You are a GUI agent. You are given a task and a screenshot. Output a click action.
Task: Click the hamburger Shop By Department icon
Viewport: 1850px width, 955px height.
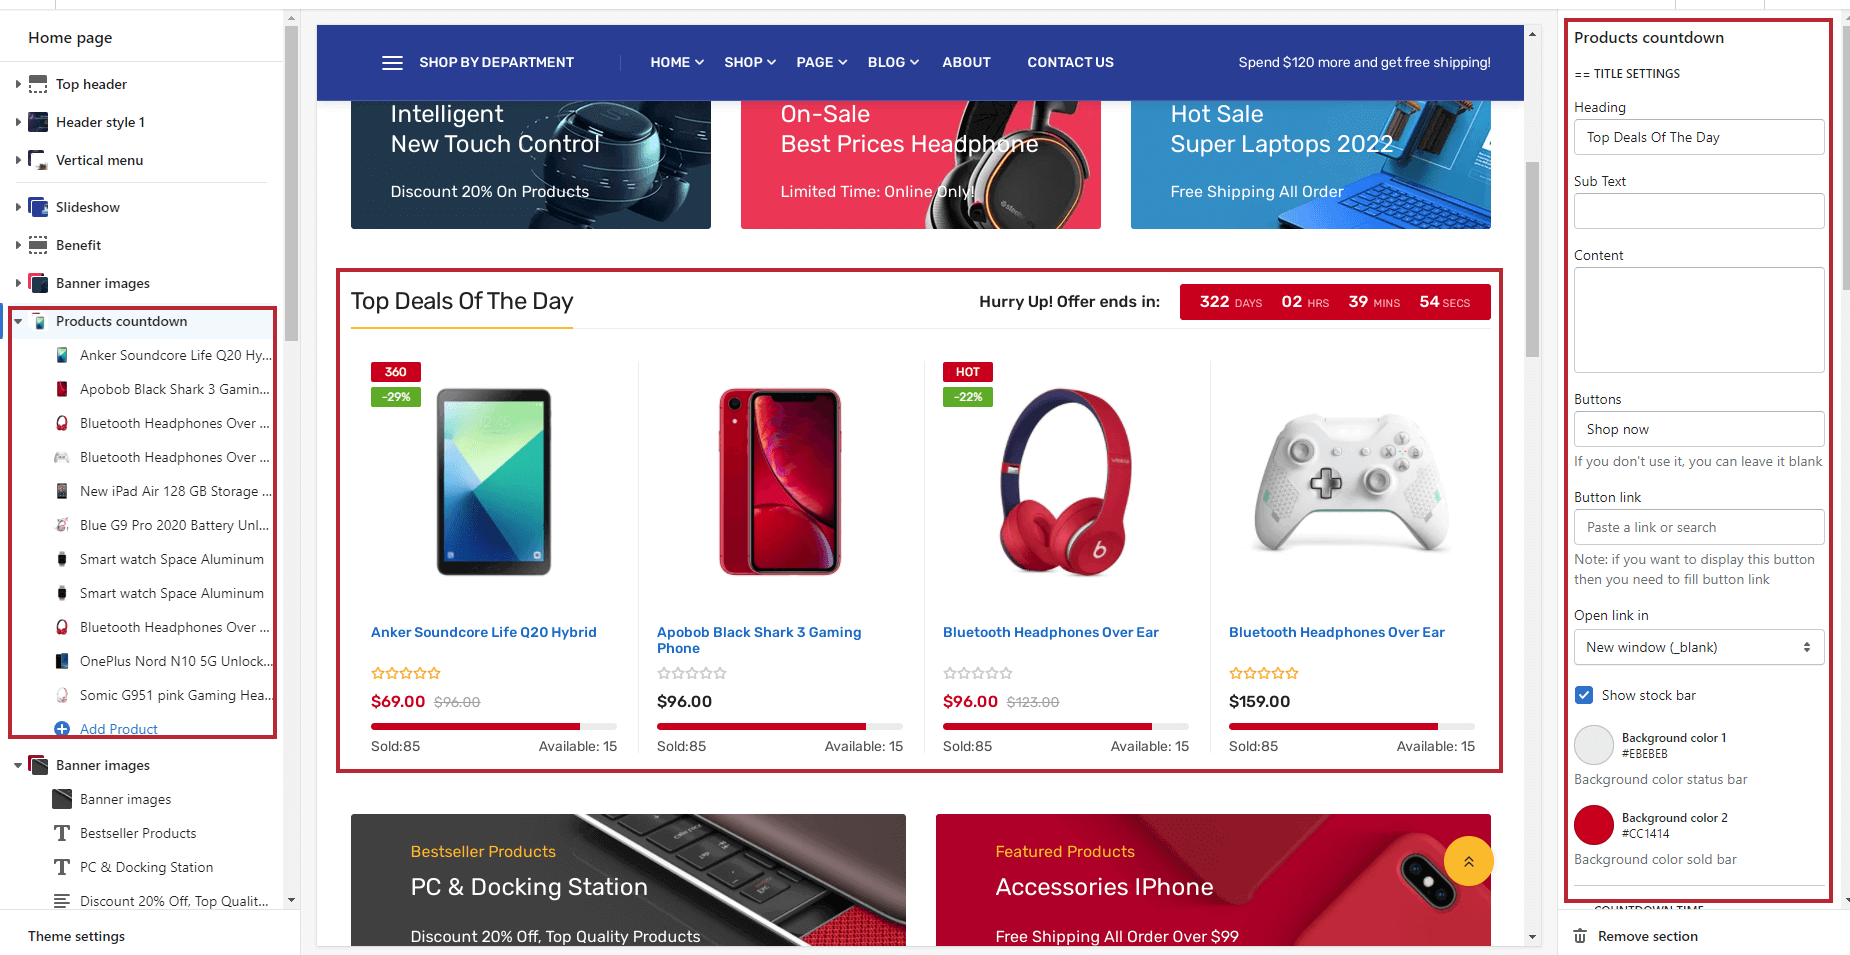(x=392, y=63)
